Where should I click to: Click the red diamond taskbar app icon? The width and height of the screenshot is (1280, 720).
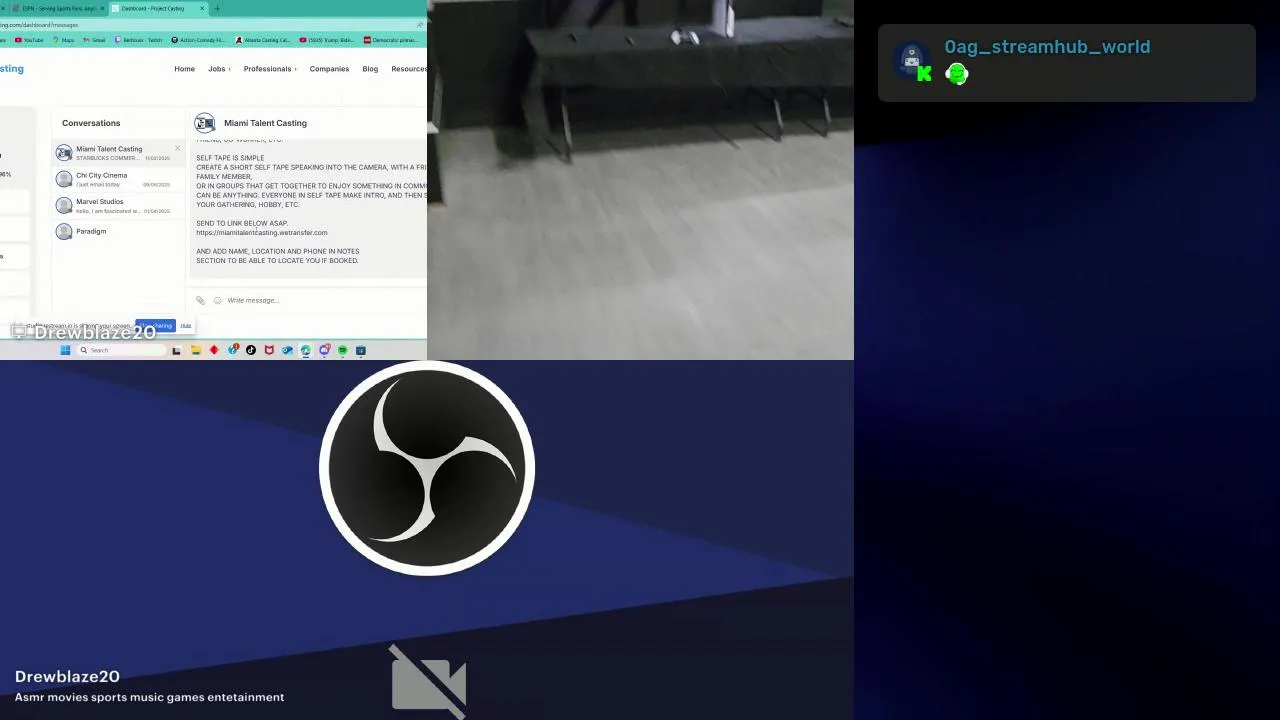pyautogui.click(x=214, y=350)
